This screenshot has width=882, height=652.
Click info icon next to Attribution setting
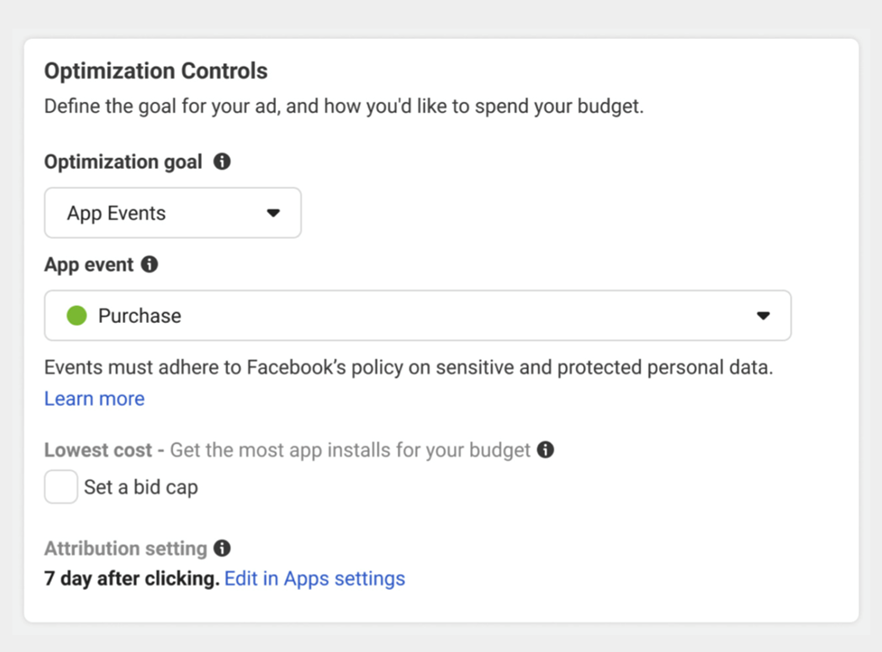222,548
